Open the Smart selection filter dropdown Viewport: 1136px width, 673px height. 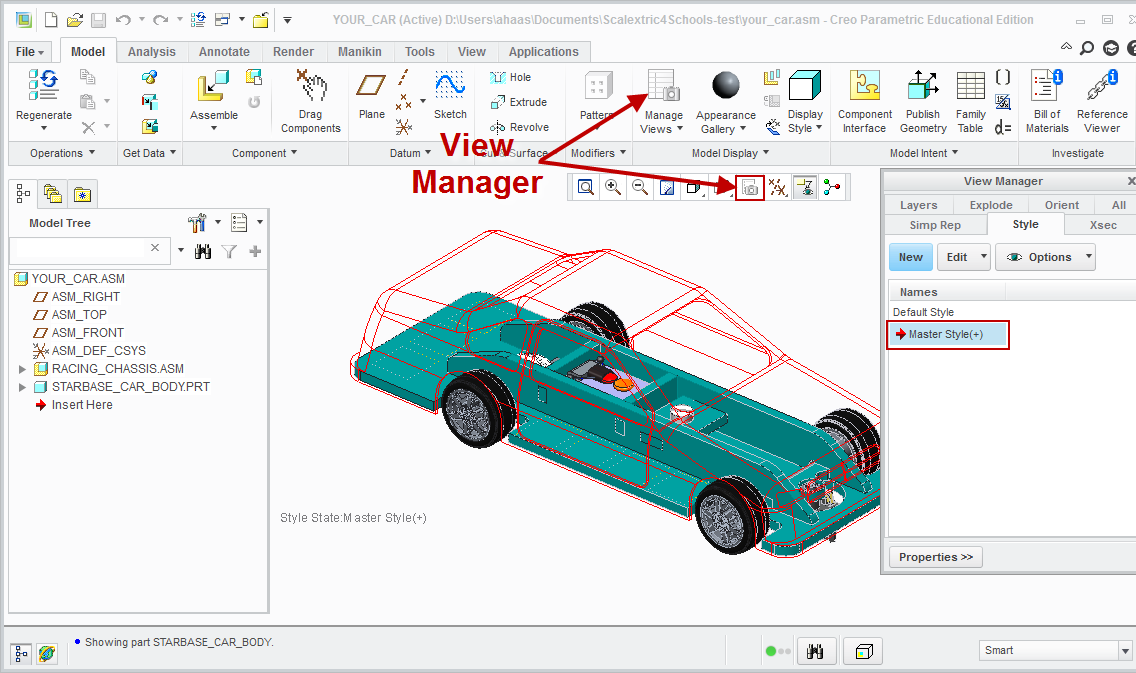point(1125,651)
